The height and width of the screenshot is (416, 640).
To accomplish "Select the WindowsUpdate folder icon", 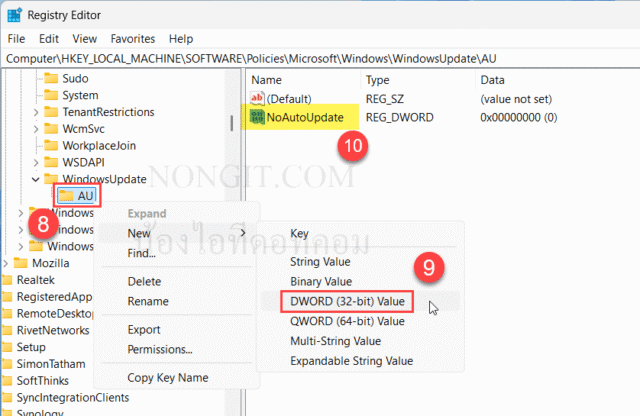I will tap(51, 179).
